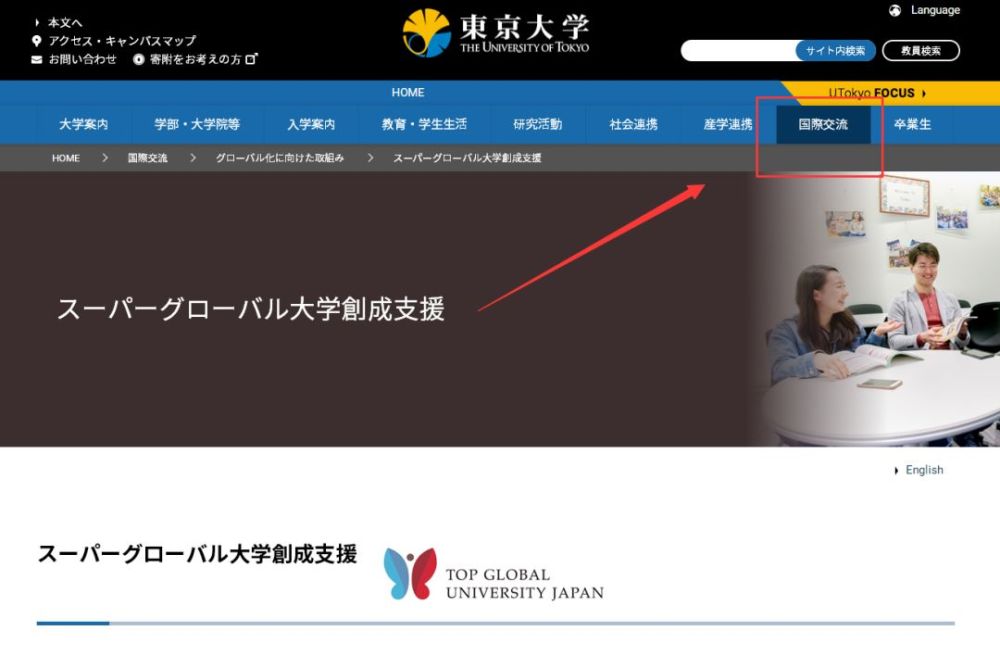1000x656 pixels.
Task: Click the external link icon after 寄附をお考えの方
Action: coord(251,59)
